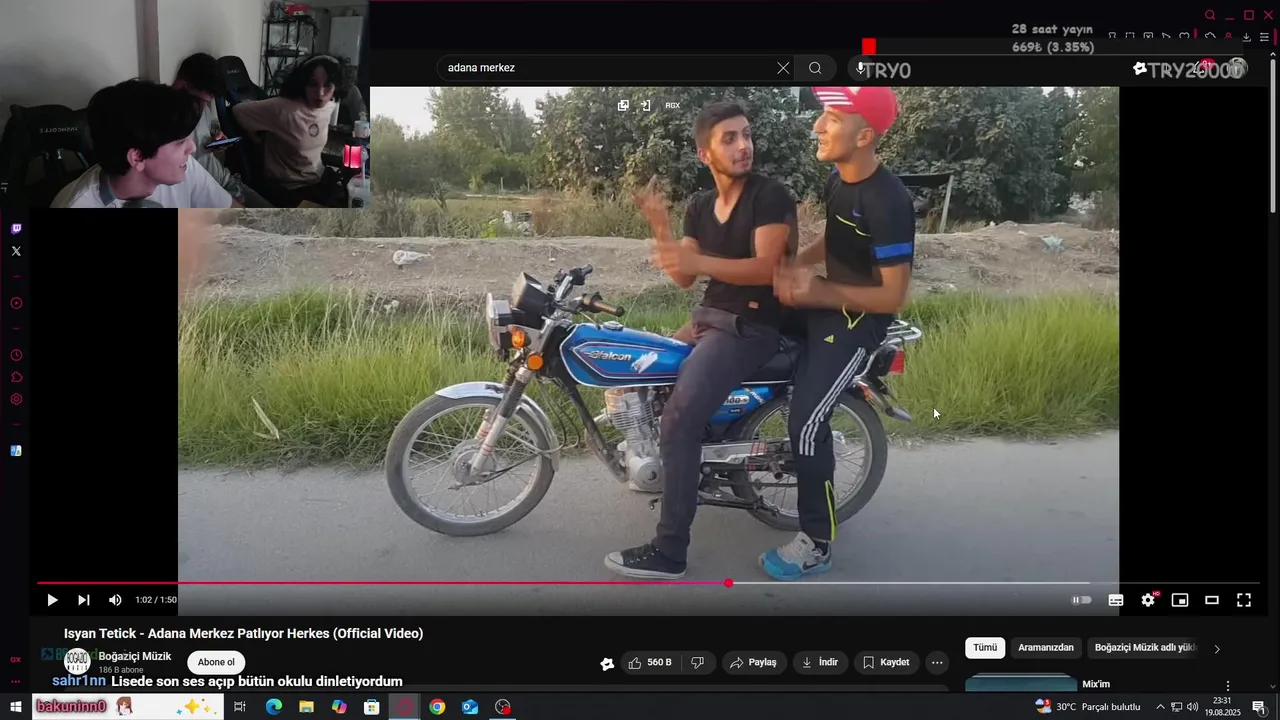
Task: Open the sidebar player icon
Action: pyautogui.click(x=16, y=303)
